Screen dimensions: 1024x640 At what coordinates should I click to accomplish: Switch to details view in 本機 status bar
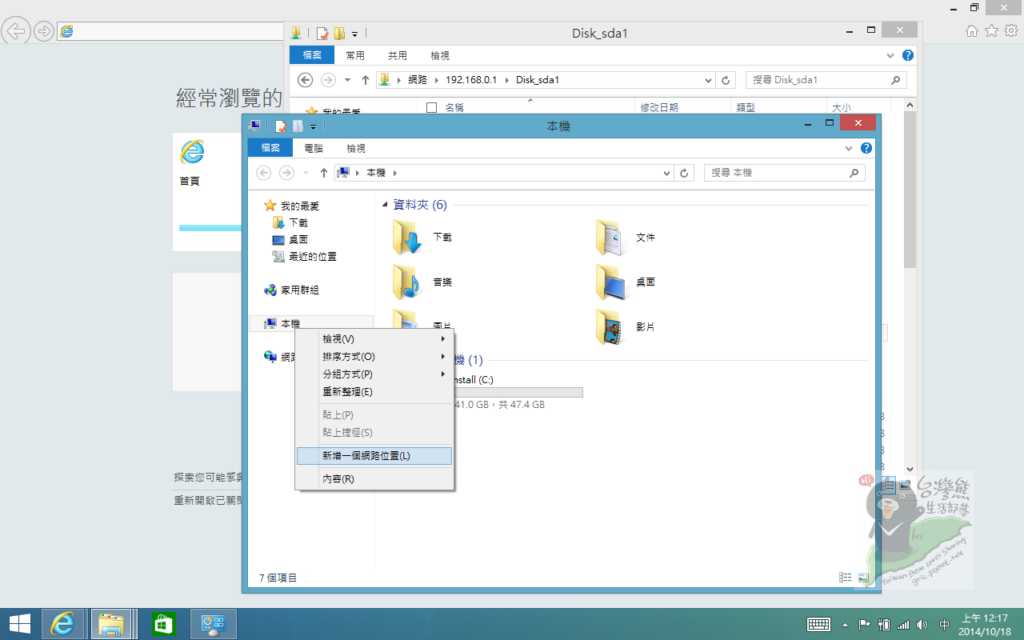coord(845,577)
